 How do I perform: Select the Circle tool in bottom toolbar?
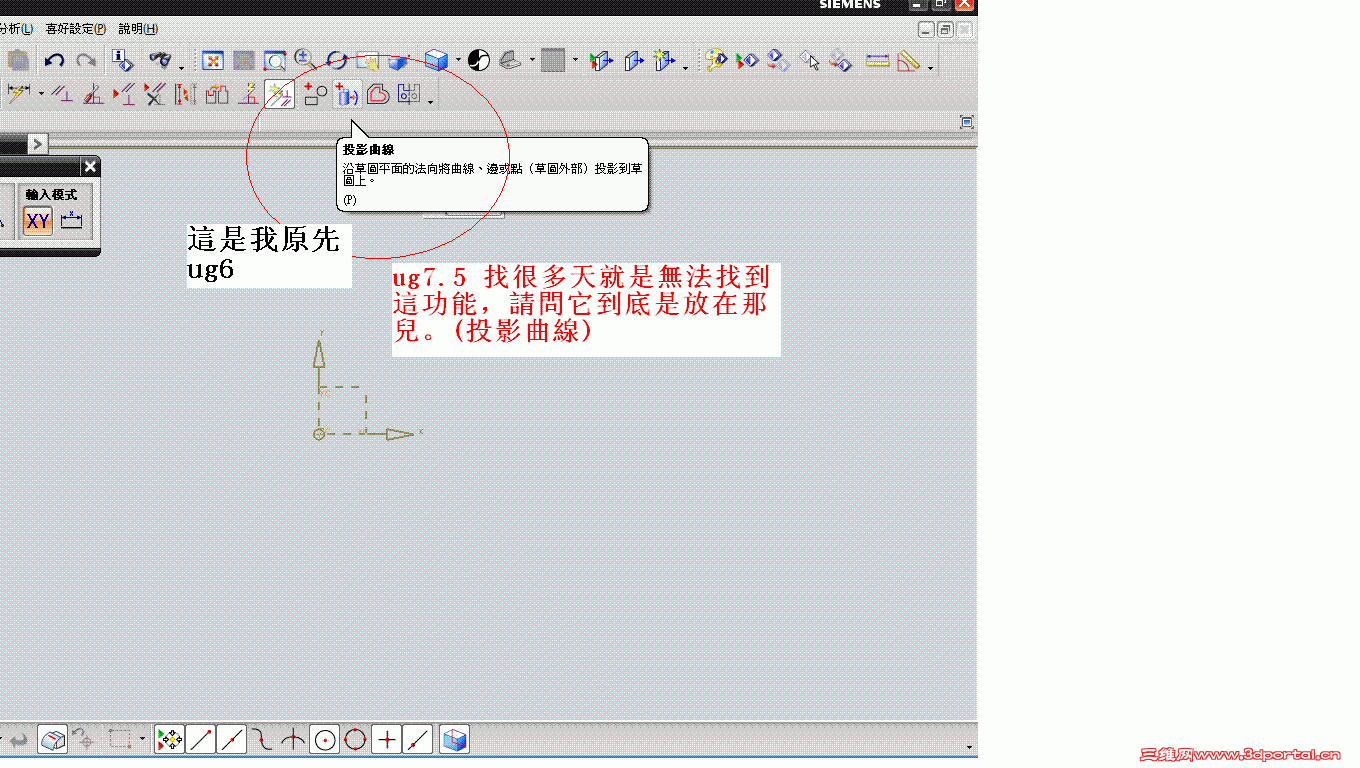(325, 739)
